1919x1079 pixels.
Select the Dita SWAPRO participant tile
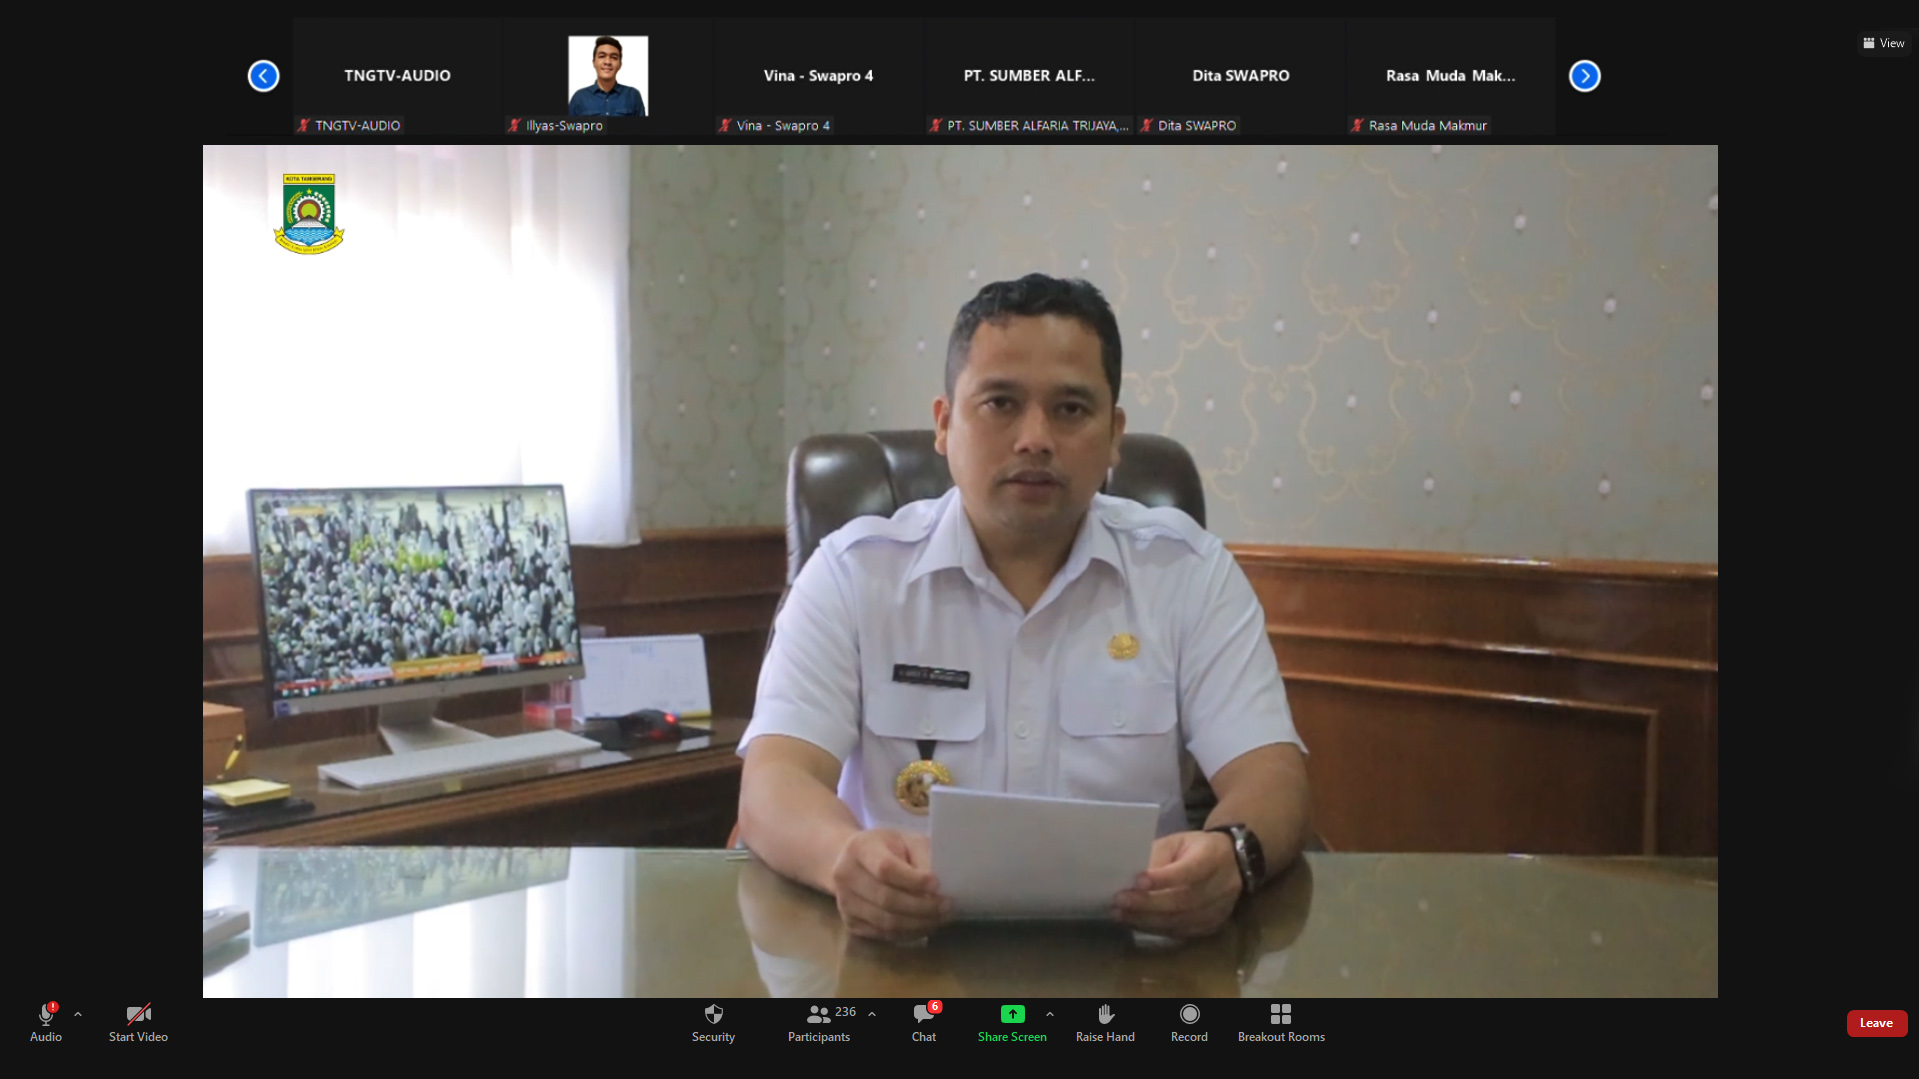(x=1240, y=76)
